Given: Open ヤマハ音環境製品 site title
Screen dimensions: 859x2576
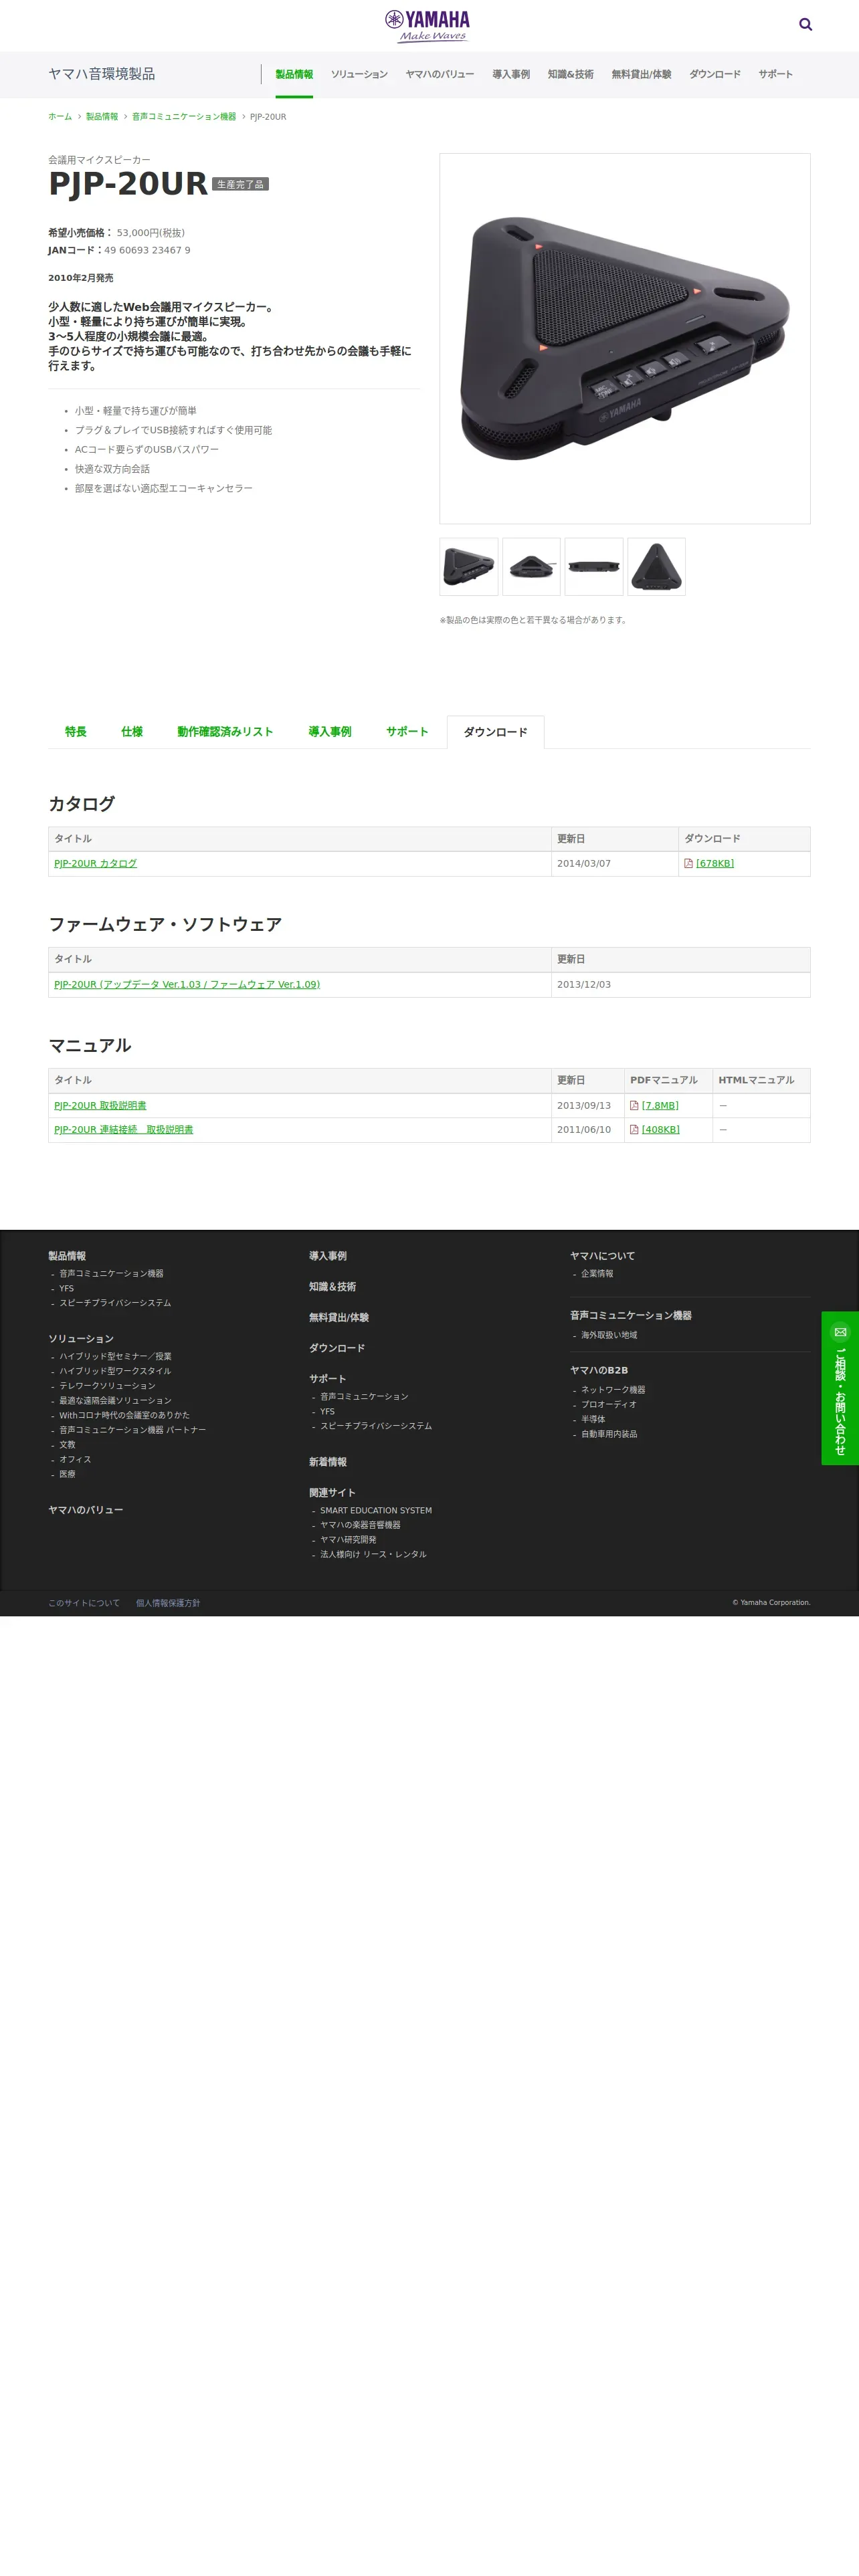Looking at the screenshot, I should click(x=101, y=74).
